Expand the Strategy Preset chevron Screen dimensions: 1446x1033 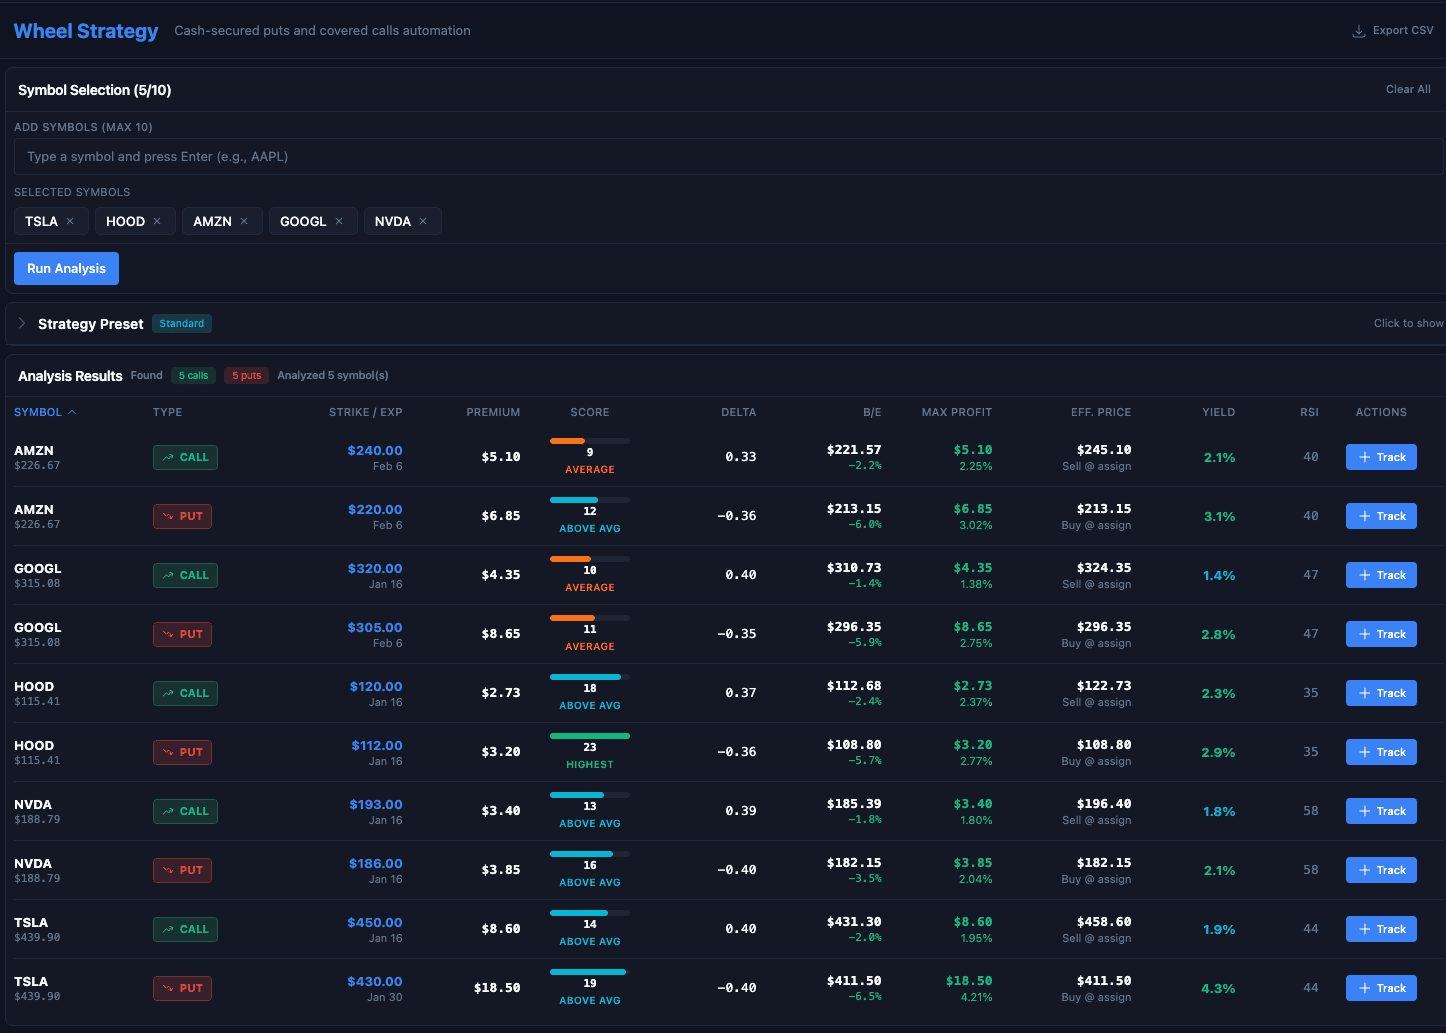(x=22, y=323)
